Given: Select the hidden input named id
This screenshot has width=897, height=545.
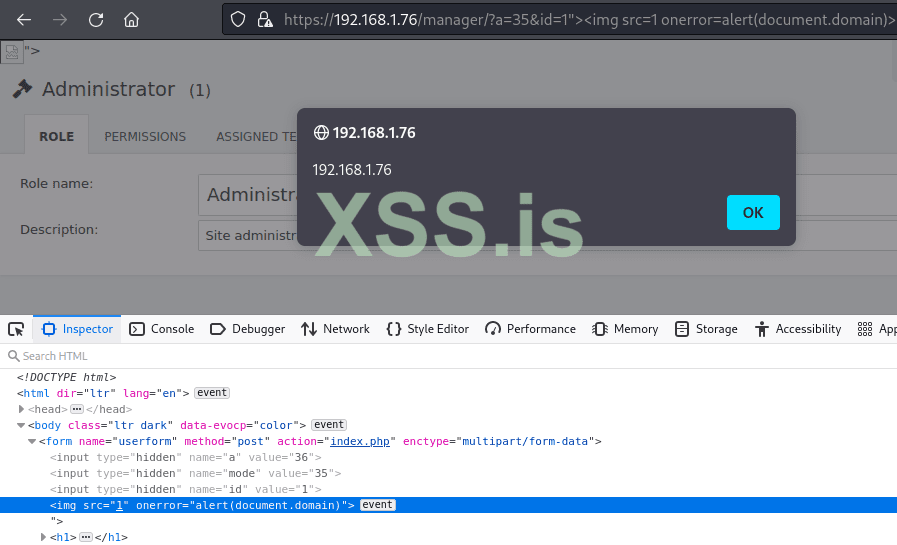Looking at the screenshot, I should pos(185,490).
